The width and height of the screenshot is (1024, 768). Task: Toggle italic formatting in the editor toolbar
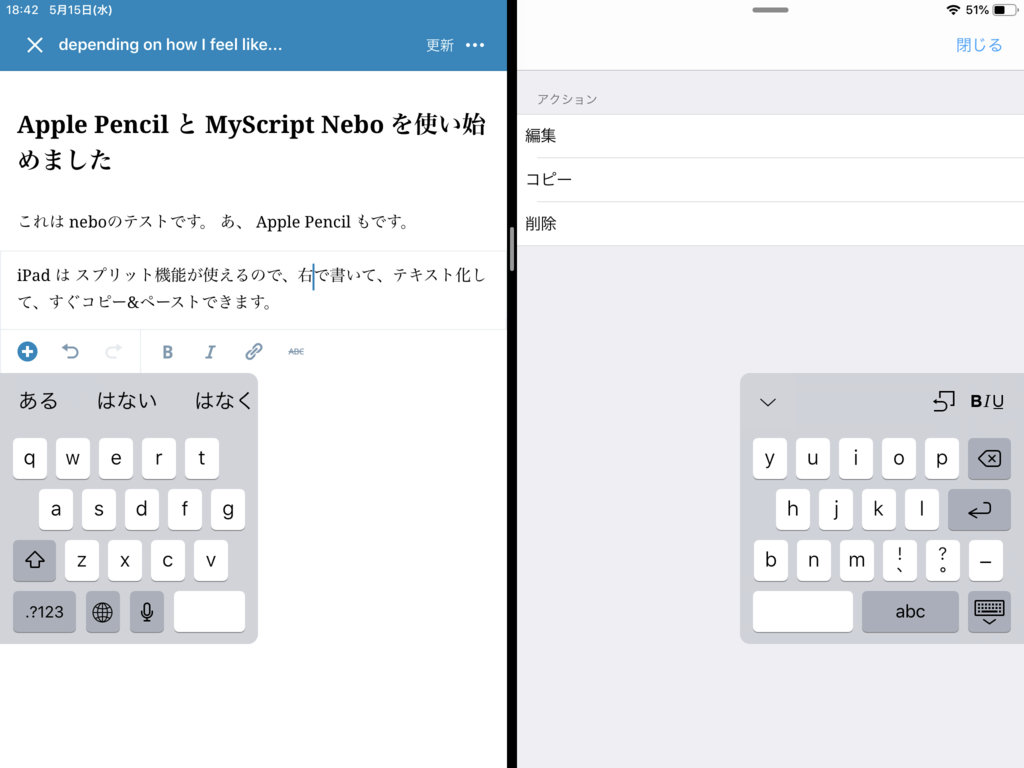pyautogui.click(x=210, y=352)
